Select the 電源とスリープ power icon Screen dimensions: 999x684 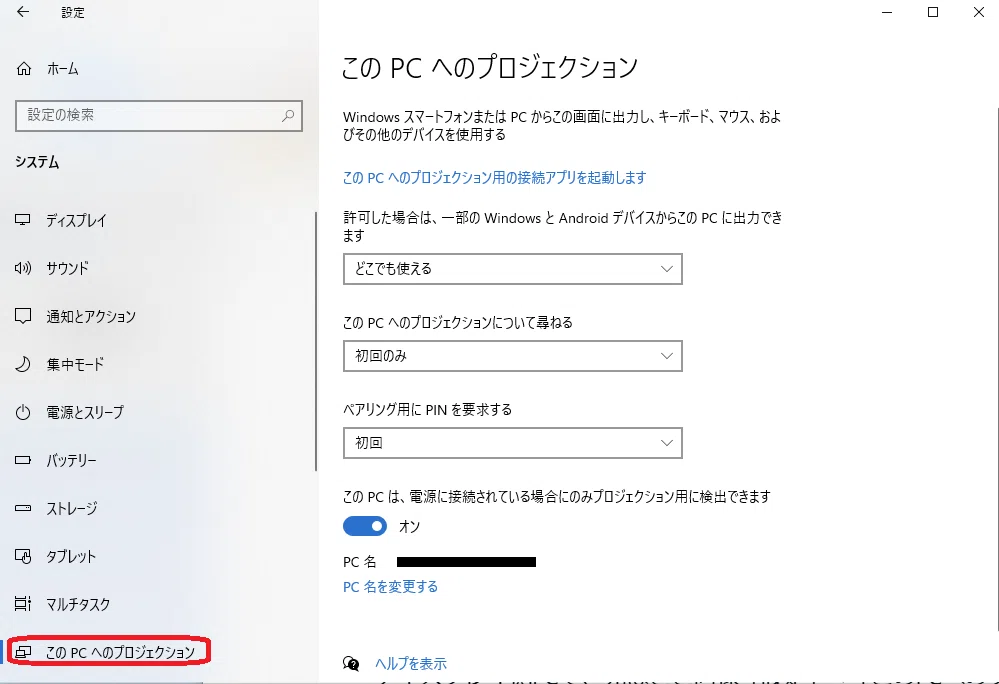coord(23,412)
